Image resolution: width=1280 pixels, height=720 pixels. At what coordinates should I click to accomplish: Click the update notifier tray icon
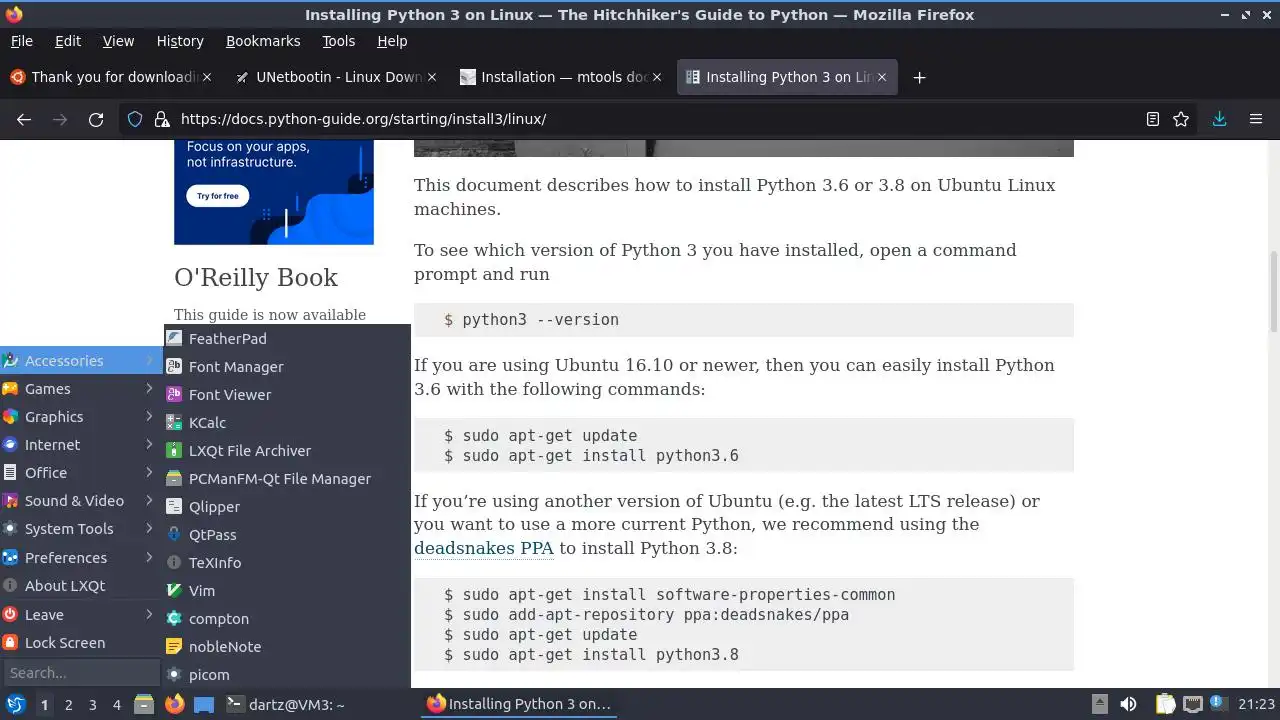[1218, 704]
